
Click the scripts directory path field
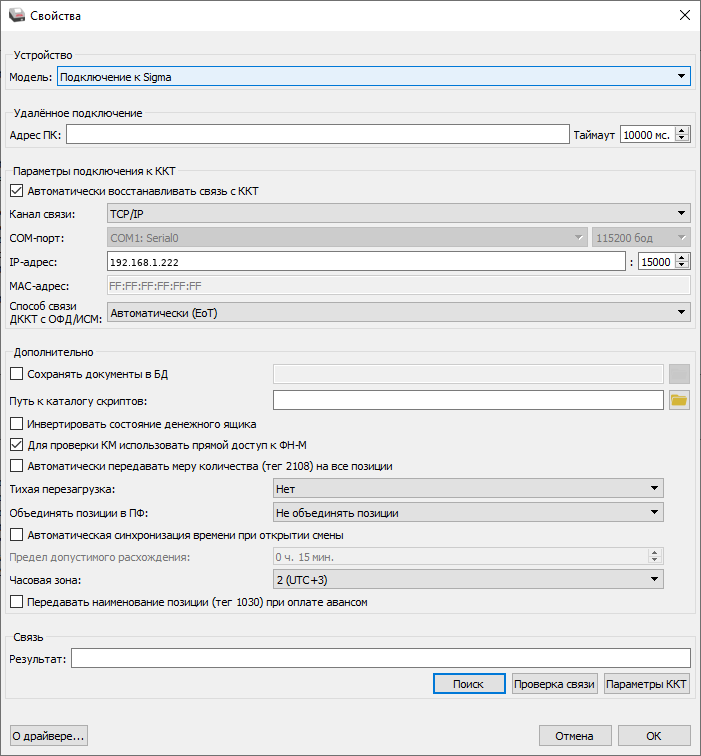[x=468, y=400]
